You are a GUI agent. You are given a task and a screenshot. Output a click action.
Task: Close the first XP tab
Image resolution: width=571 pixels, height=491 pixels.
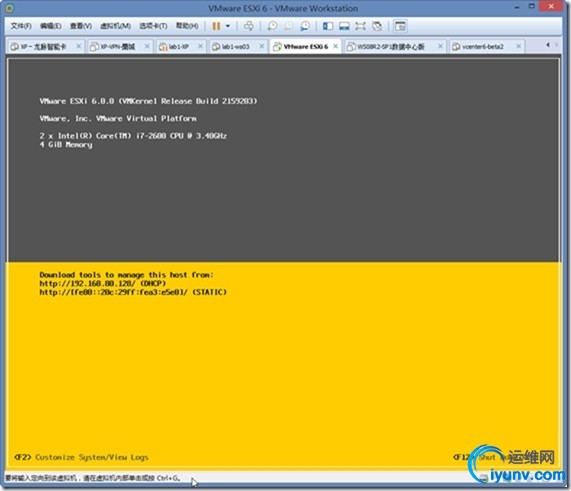click(x=78, y=46)
